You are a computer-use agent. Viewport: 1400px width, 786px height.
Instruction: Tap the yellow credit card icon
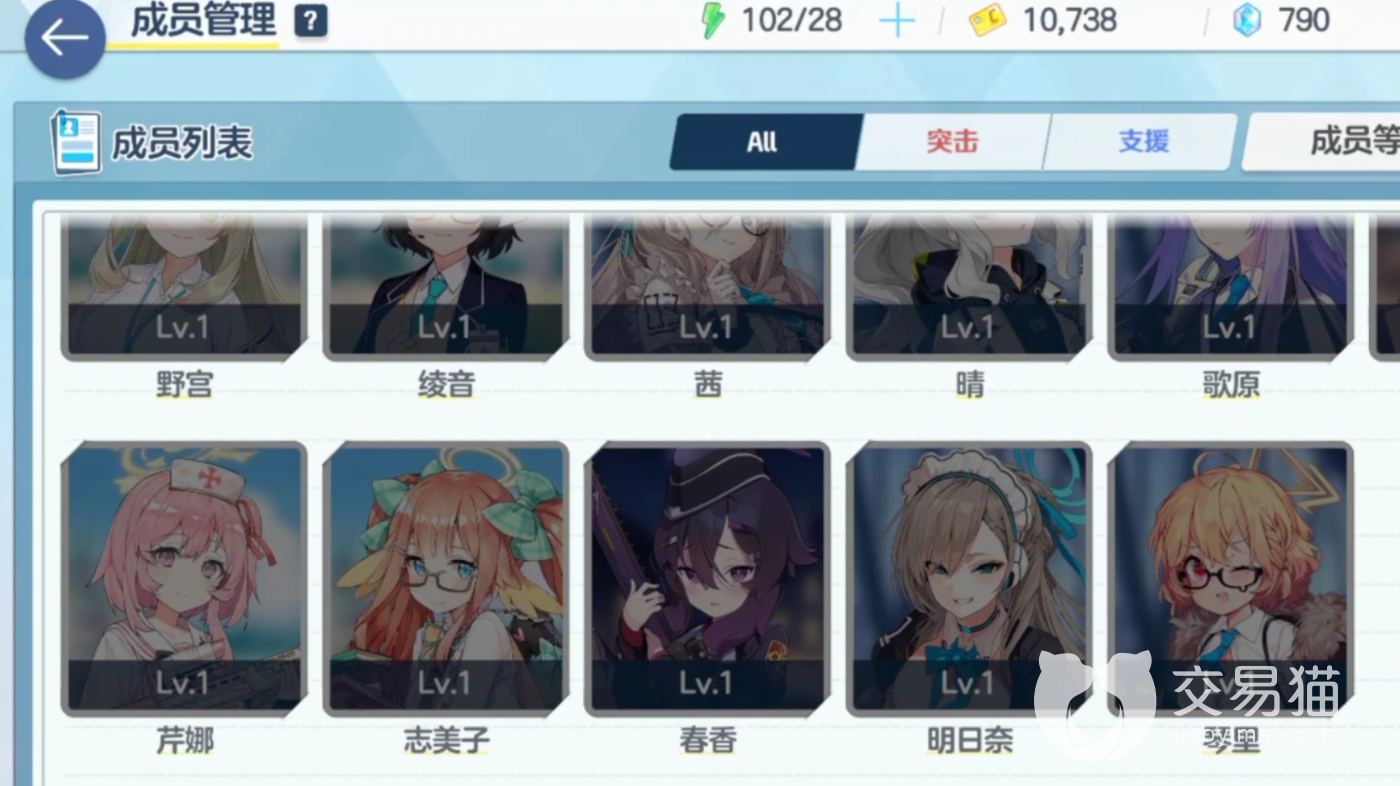pyautogui.click(x=988, y=21)
